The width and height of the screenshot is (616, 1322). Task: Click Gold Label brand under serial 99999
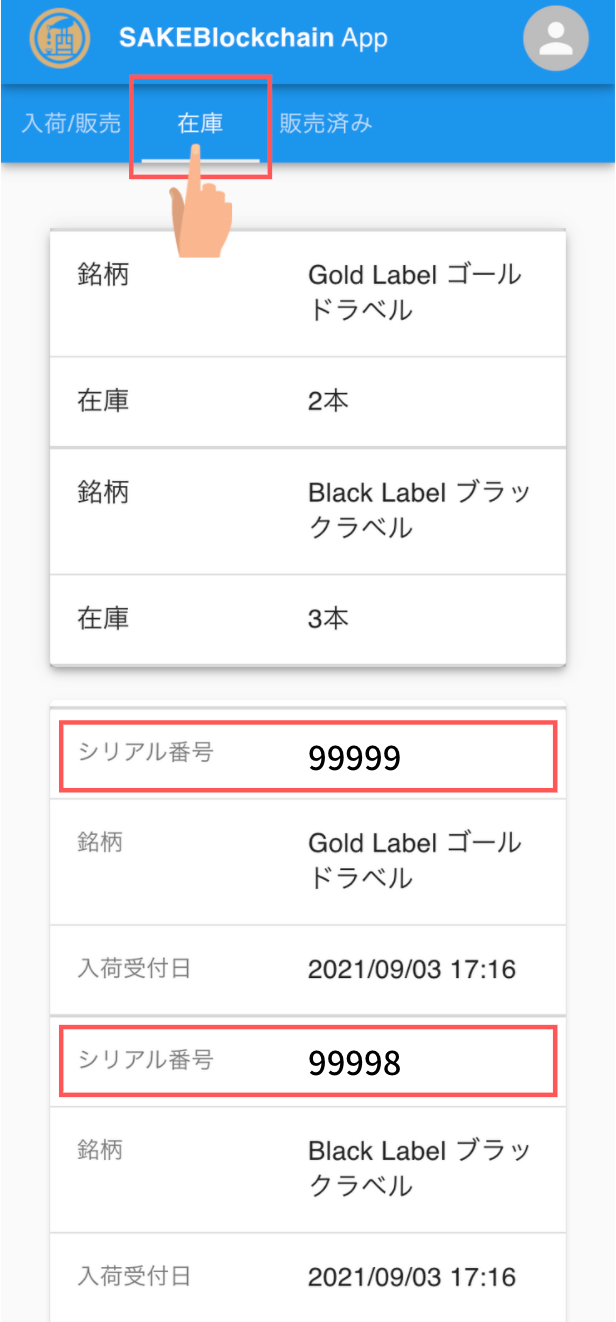click(x=308, y=860)
